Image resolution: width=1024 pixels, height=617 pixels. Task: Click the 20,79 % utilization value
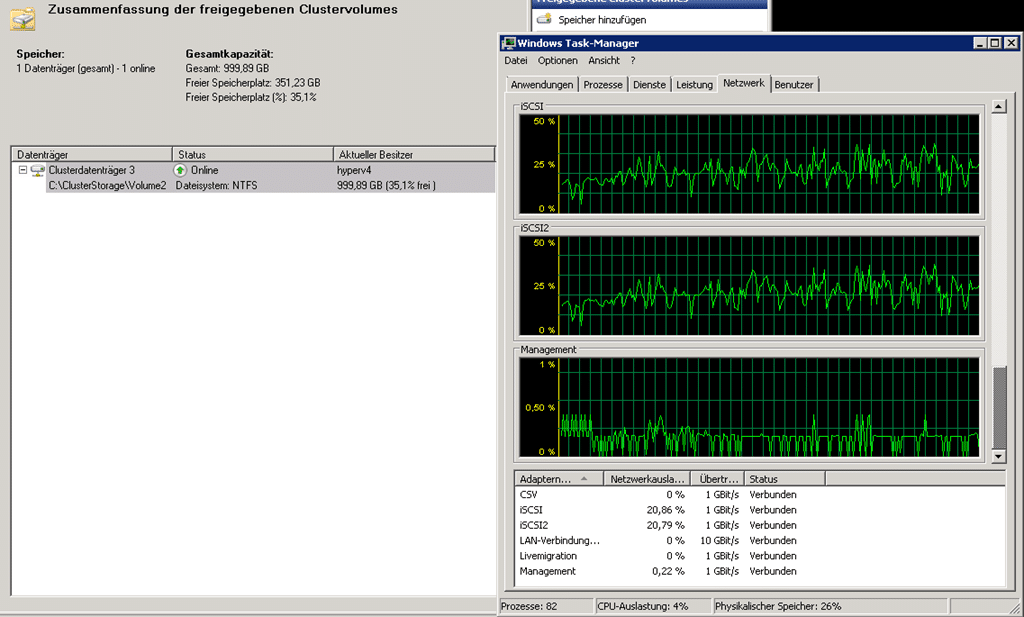665,526
